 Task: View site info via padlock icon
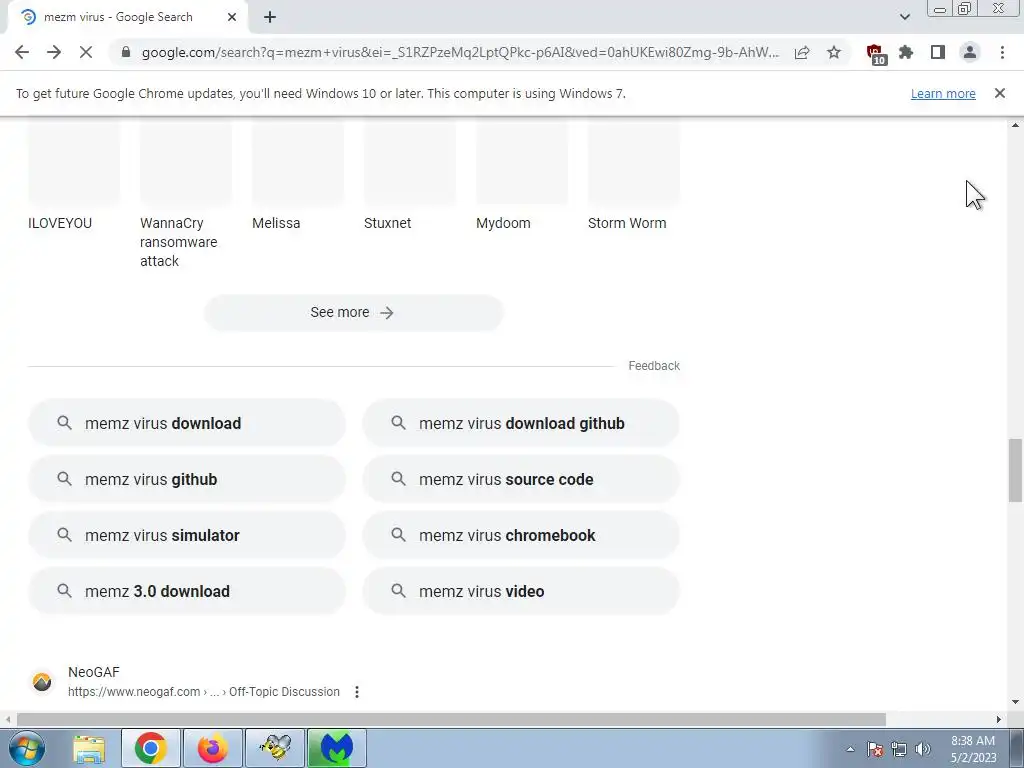click(x=126, y=52)
